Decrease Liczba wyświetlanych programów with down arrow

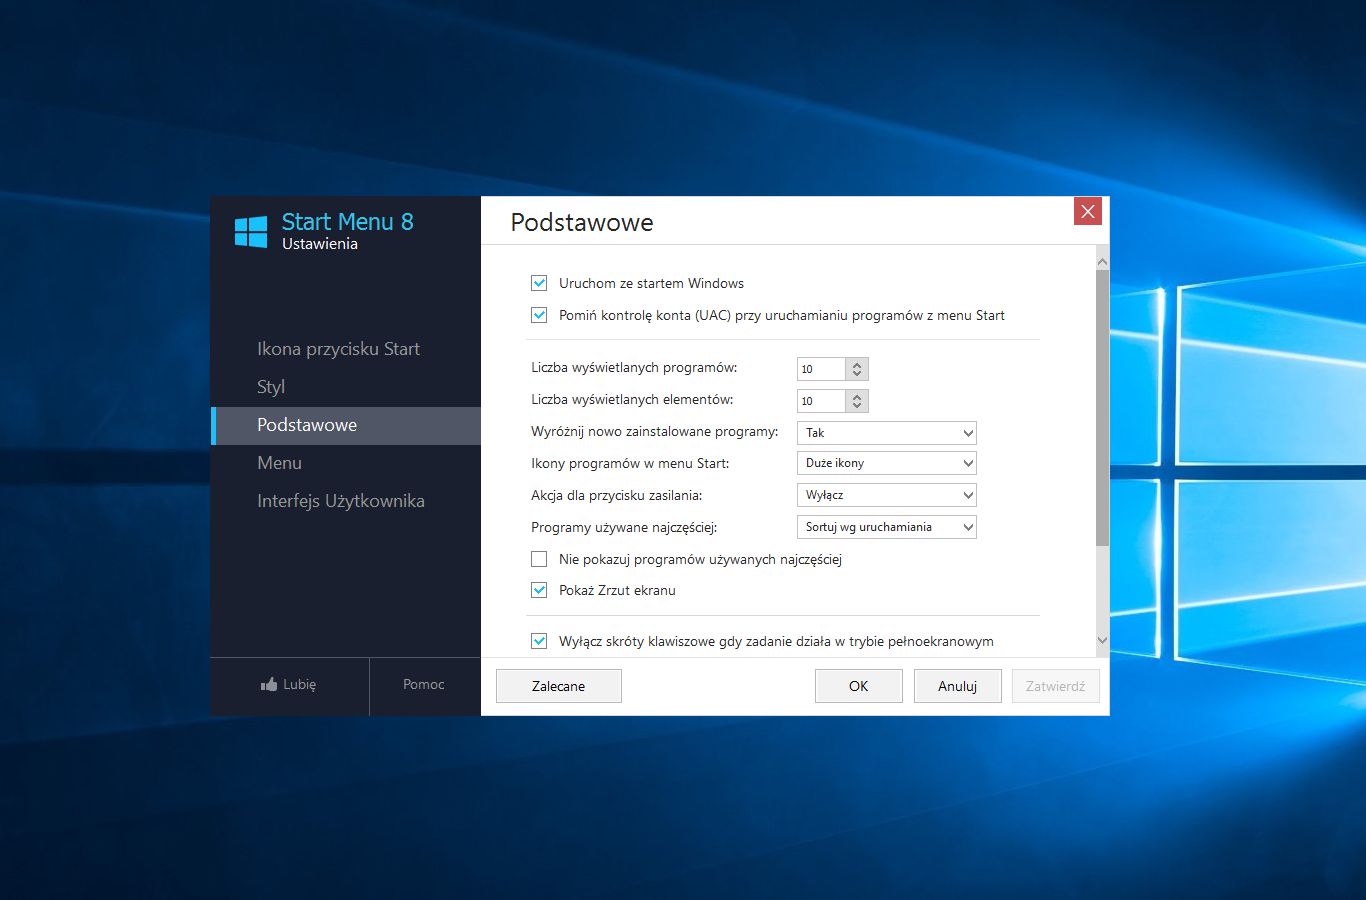point(857,374)
